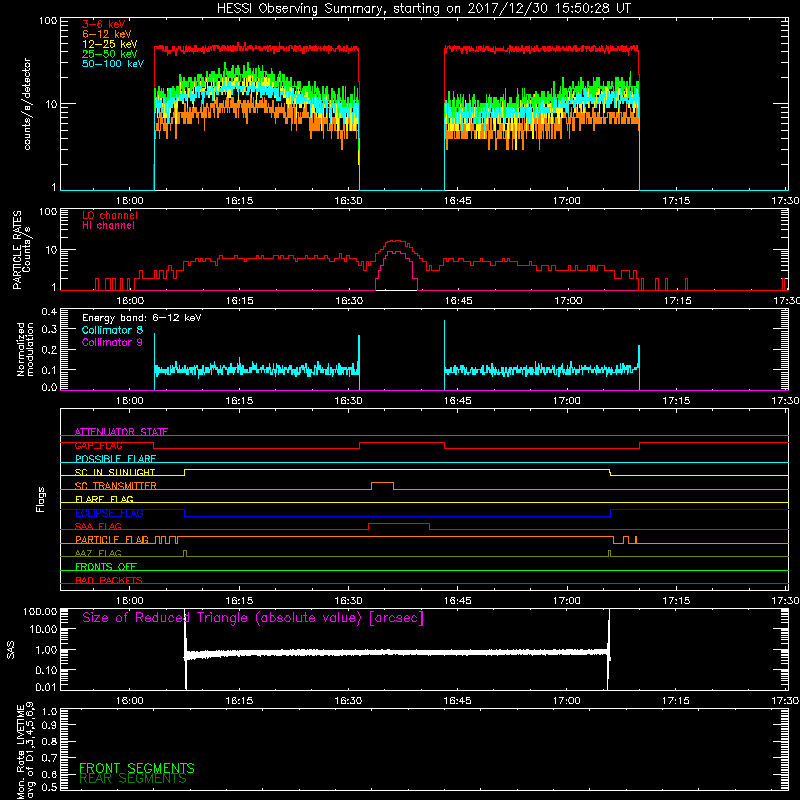
Task: Click the 'SAS' axis label
Action: click(x=10, y=650)
